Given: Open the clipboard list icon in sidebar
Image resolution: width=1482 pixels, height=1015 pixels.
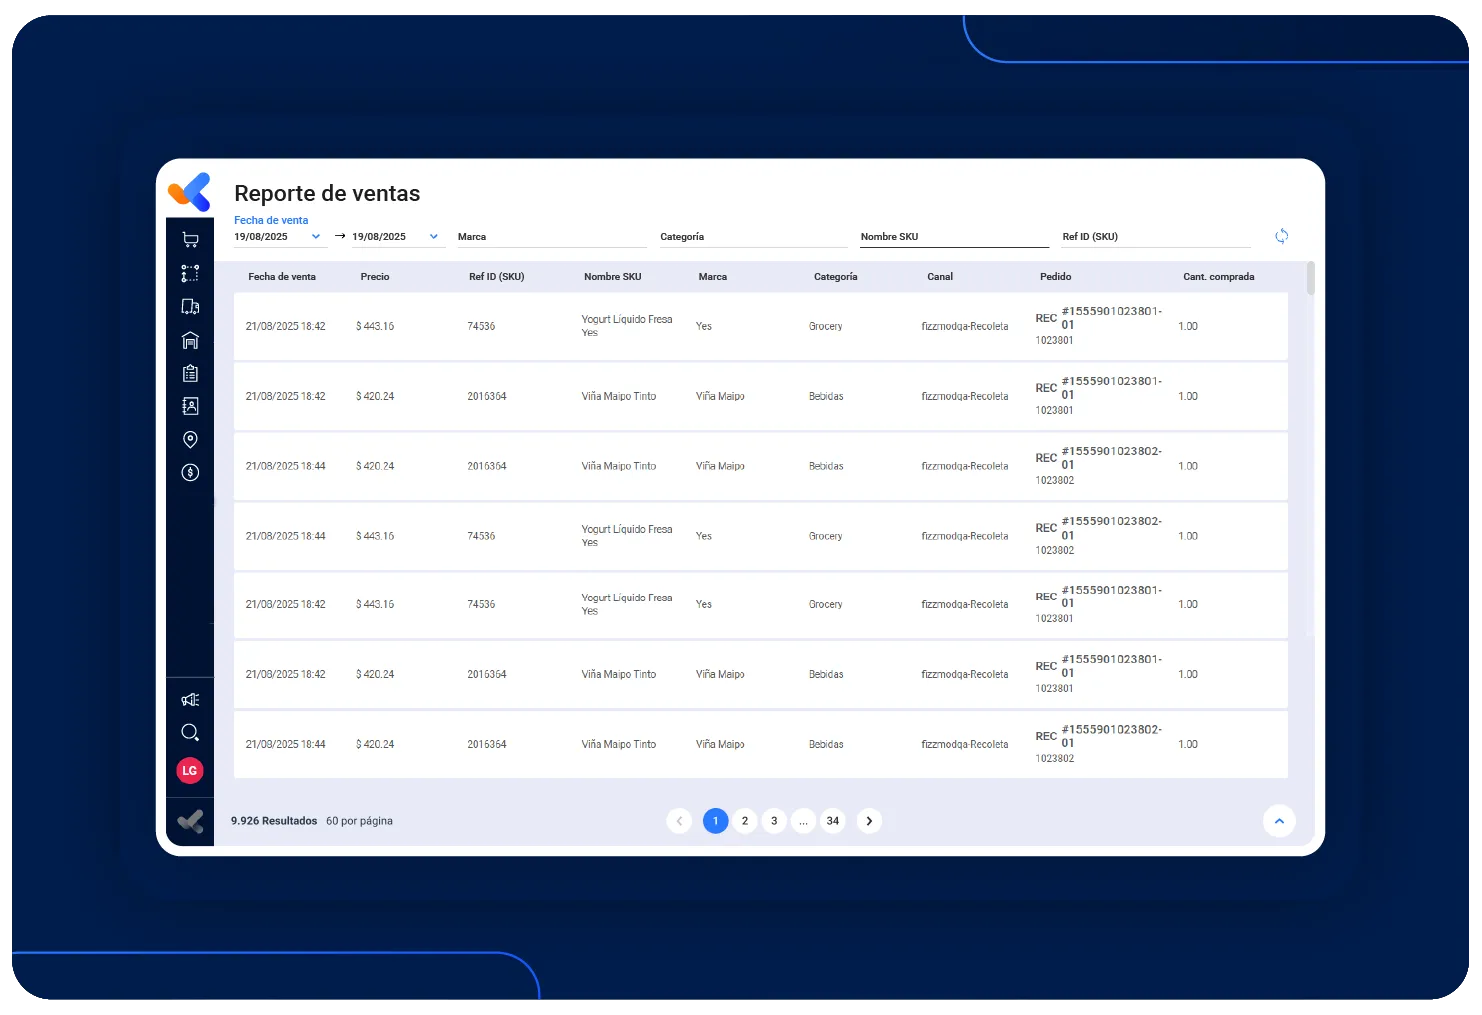Looking at the screenshot, I should point(190,373).
